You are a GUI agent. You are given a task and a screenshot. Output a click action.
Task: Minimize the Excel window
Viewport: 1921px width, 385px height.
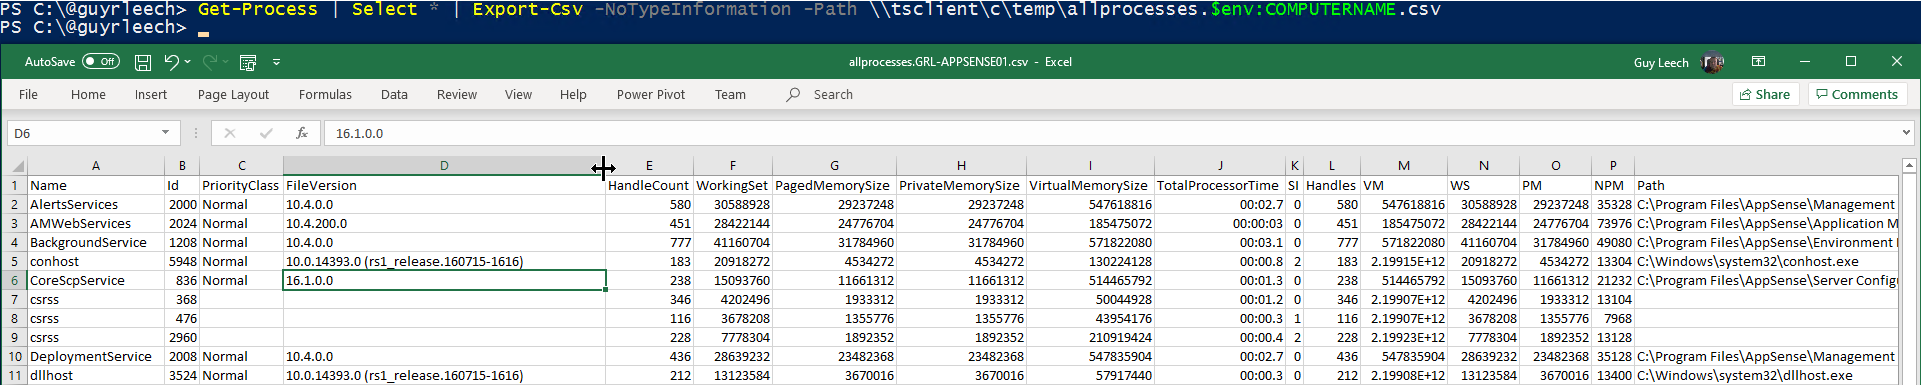(x=1805, y=62)
